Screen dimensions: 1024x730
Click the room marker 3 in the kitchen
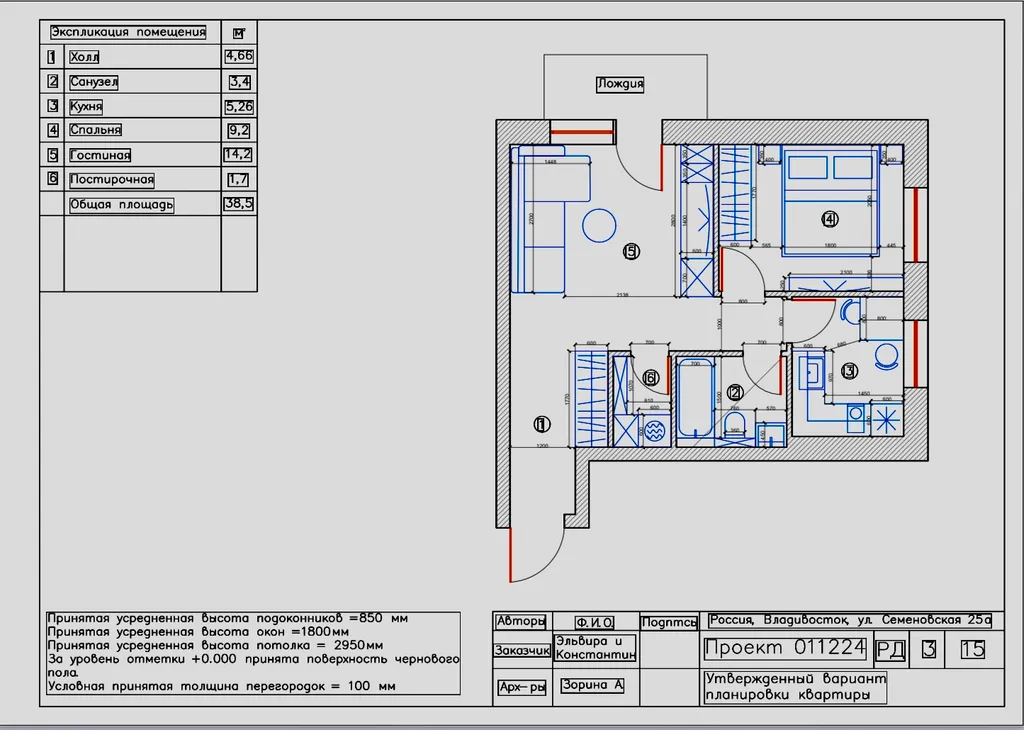[848, 371]
